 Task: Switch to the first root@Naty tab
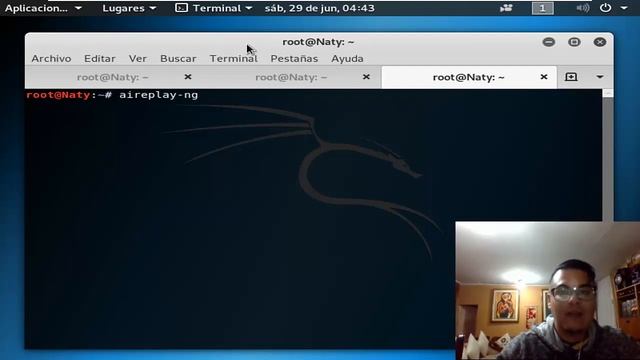click(x=112, y=77)
